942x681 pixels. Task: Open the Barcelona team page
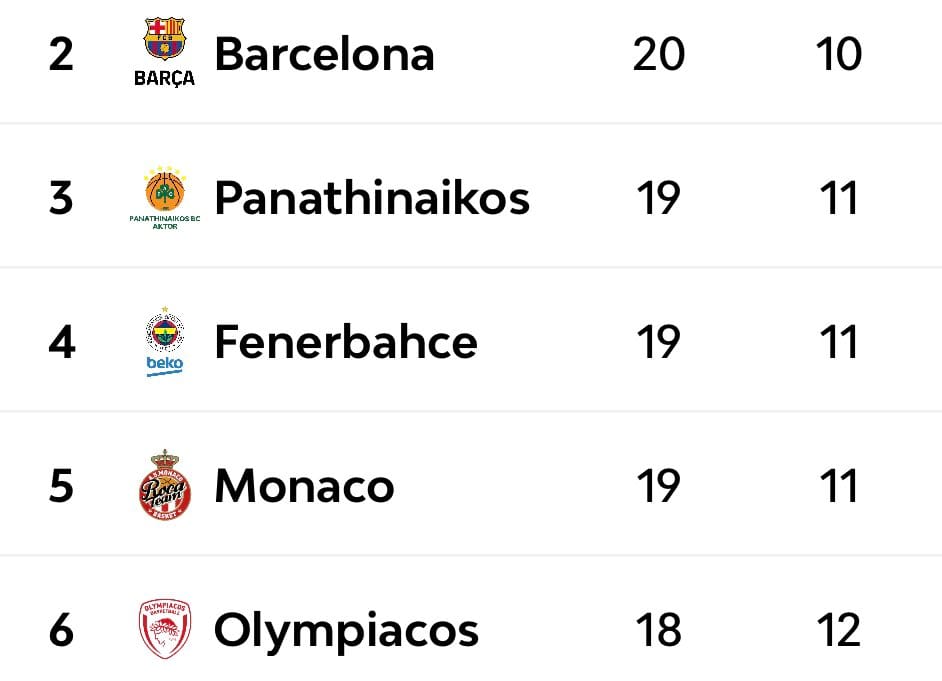pyautogui.click(x=324, y=54)
